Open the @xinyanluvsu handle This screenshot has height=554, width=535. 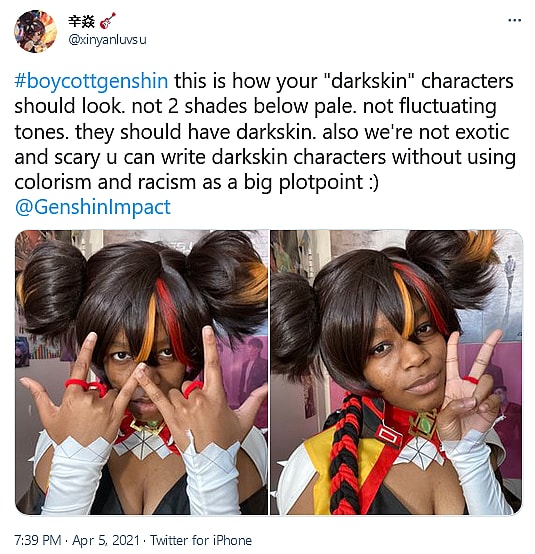[x=107, y=40]
